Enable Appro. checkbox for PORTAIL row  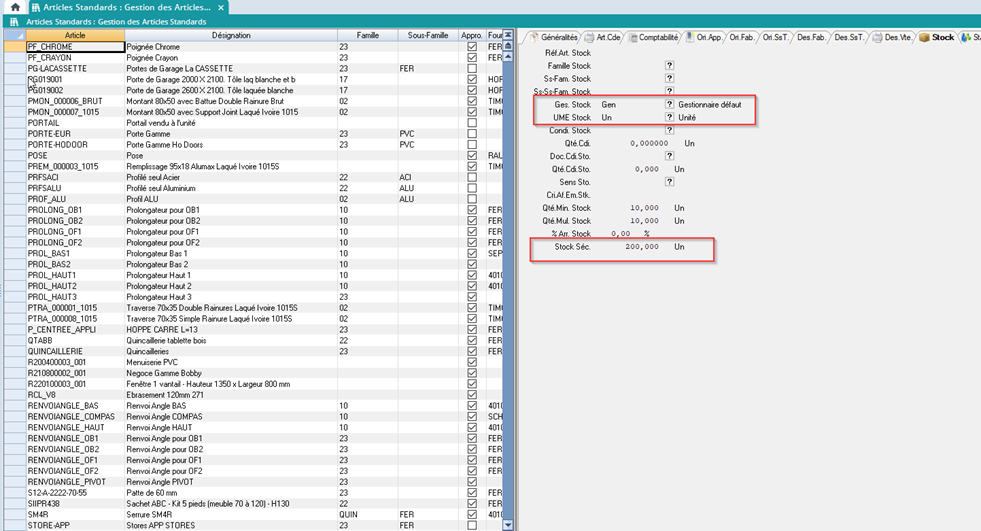click(x=472, y=123)
